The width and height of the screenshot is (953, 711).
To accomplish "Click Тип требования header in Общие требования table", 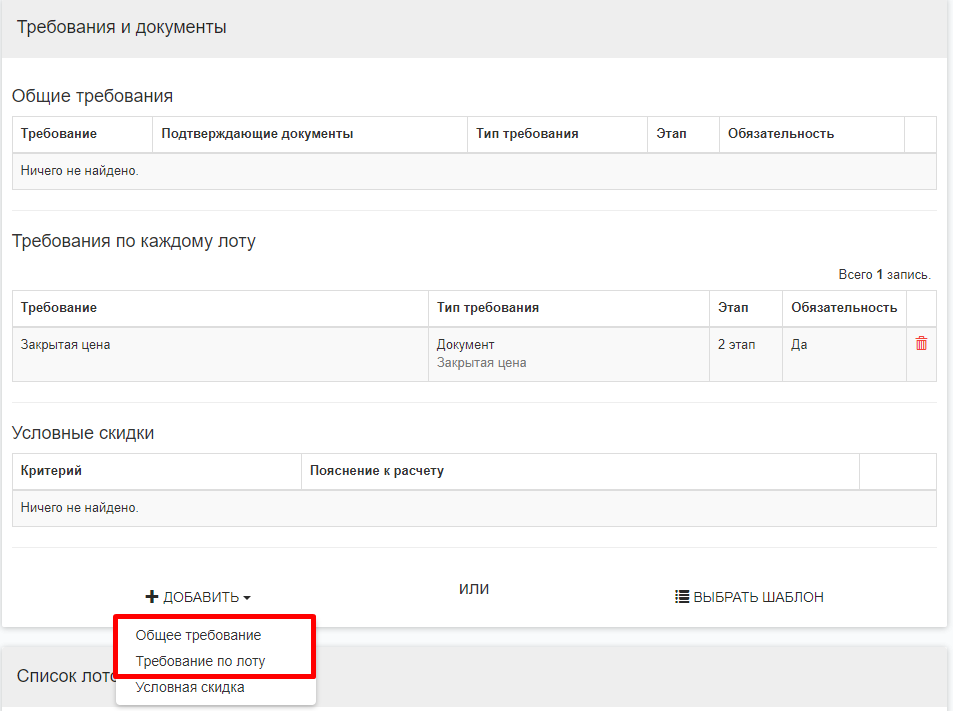I will click(x=527, y=134).
